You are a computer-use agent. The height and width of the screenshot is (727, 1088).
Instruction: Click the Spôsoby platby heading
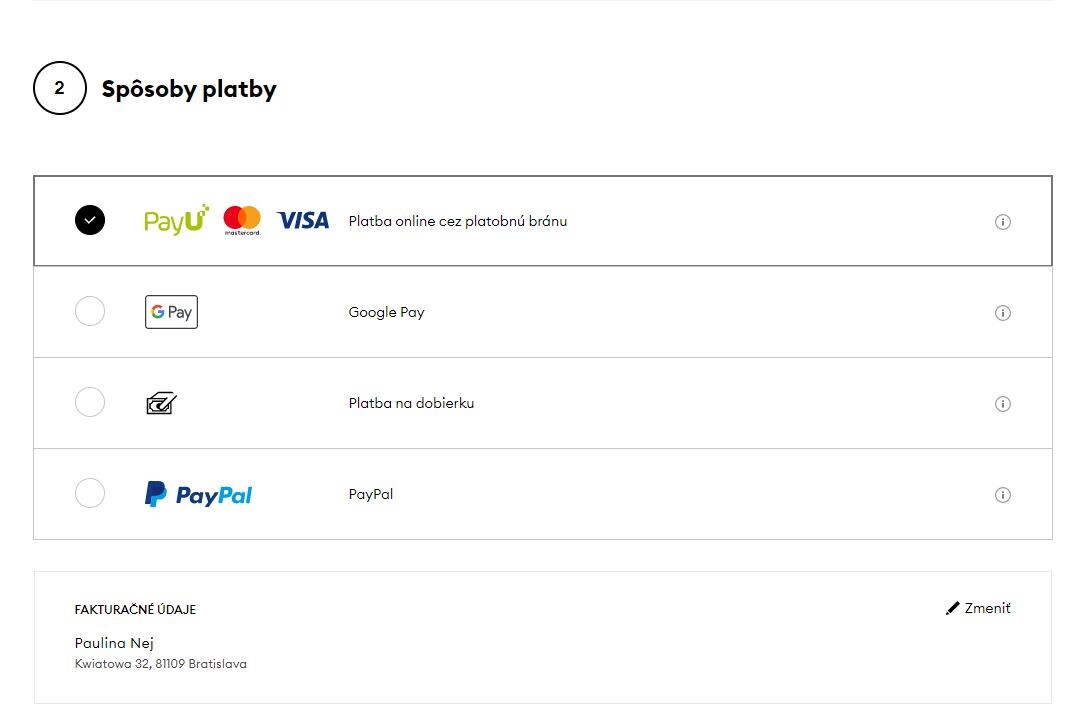pos(189,89)
